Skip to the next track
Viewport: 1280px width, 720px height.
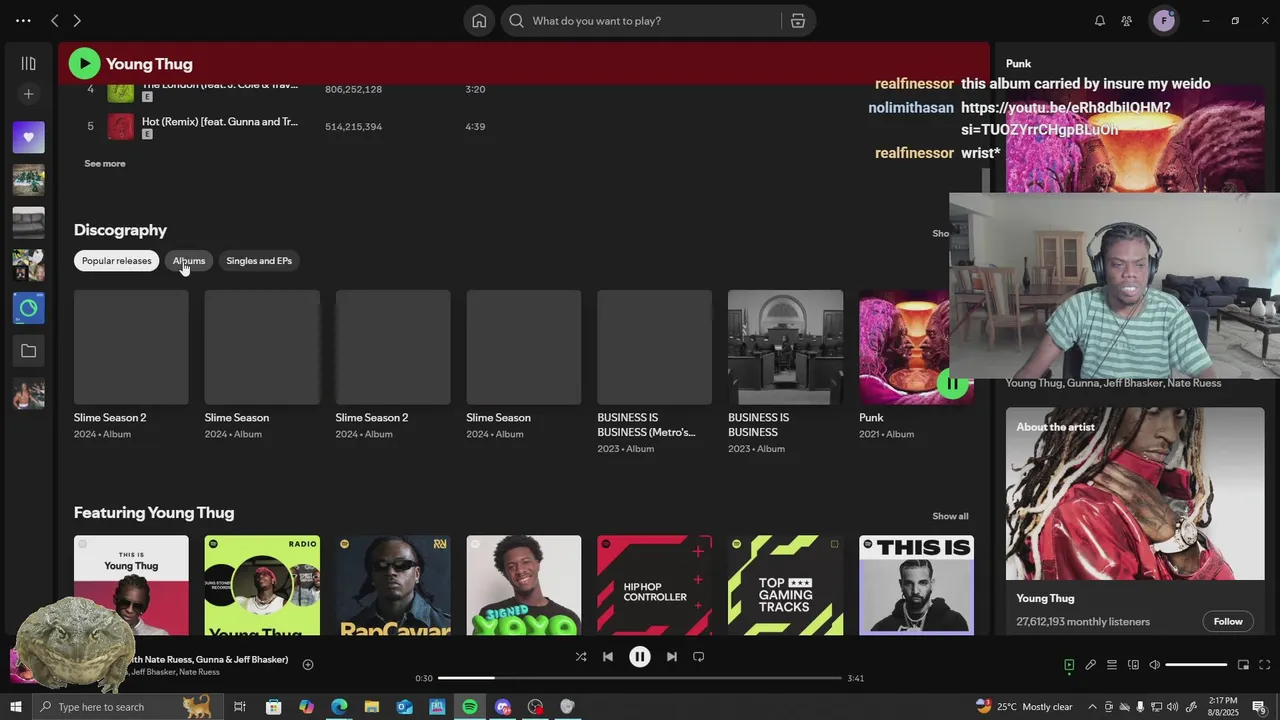pos(672,657)
